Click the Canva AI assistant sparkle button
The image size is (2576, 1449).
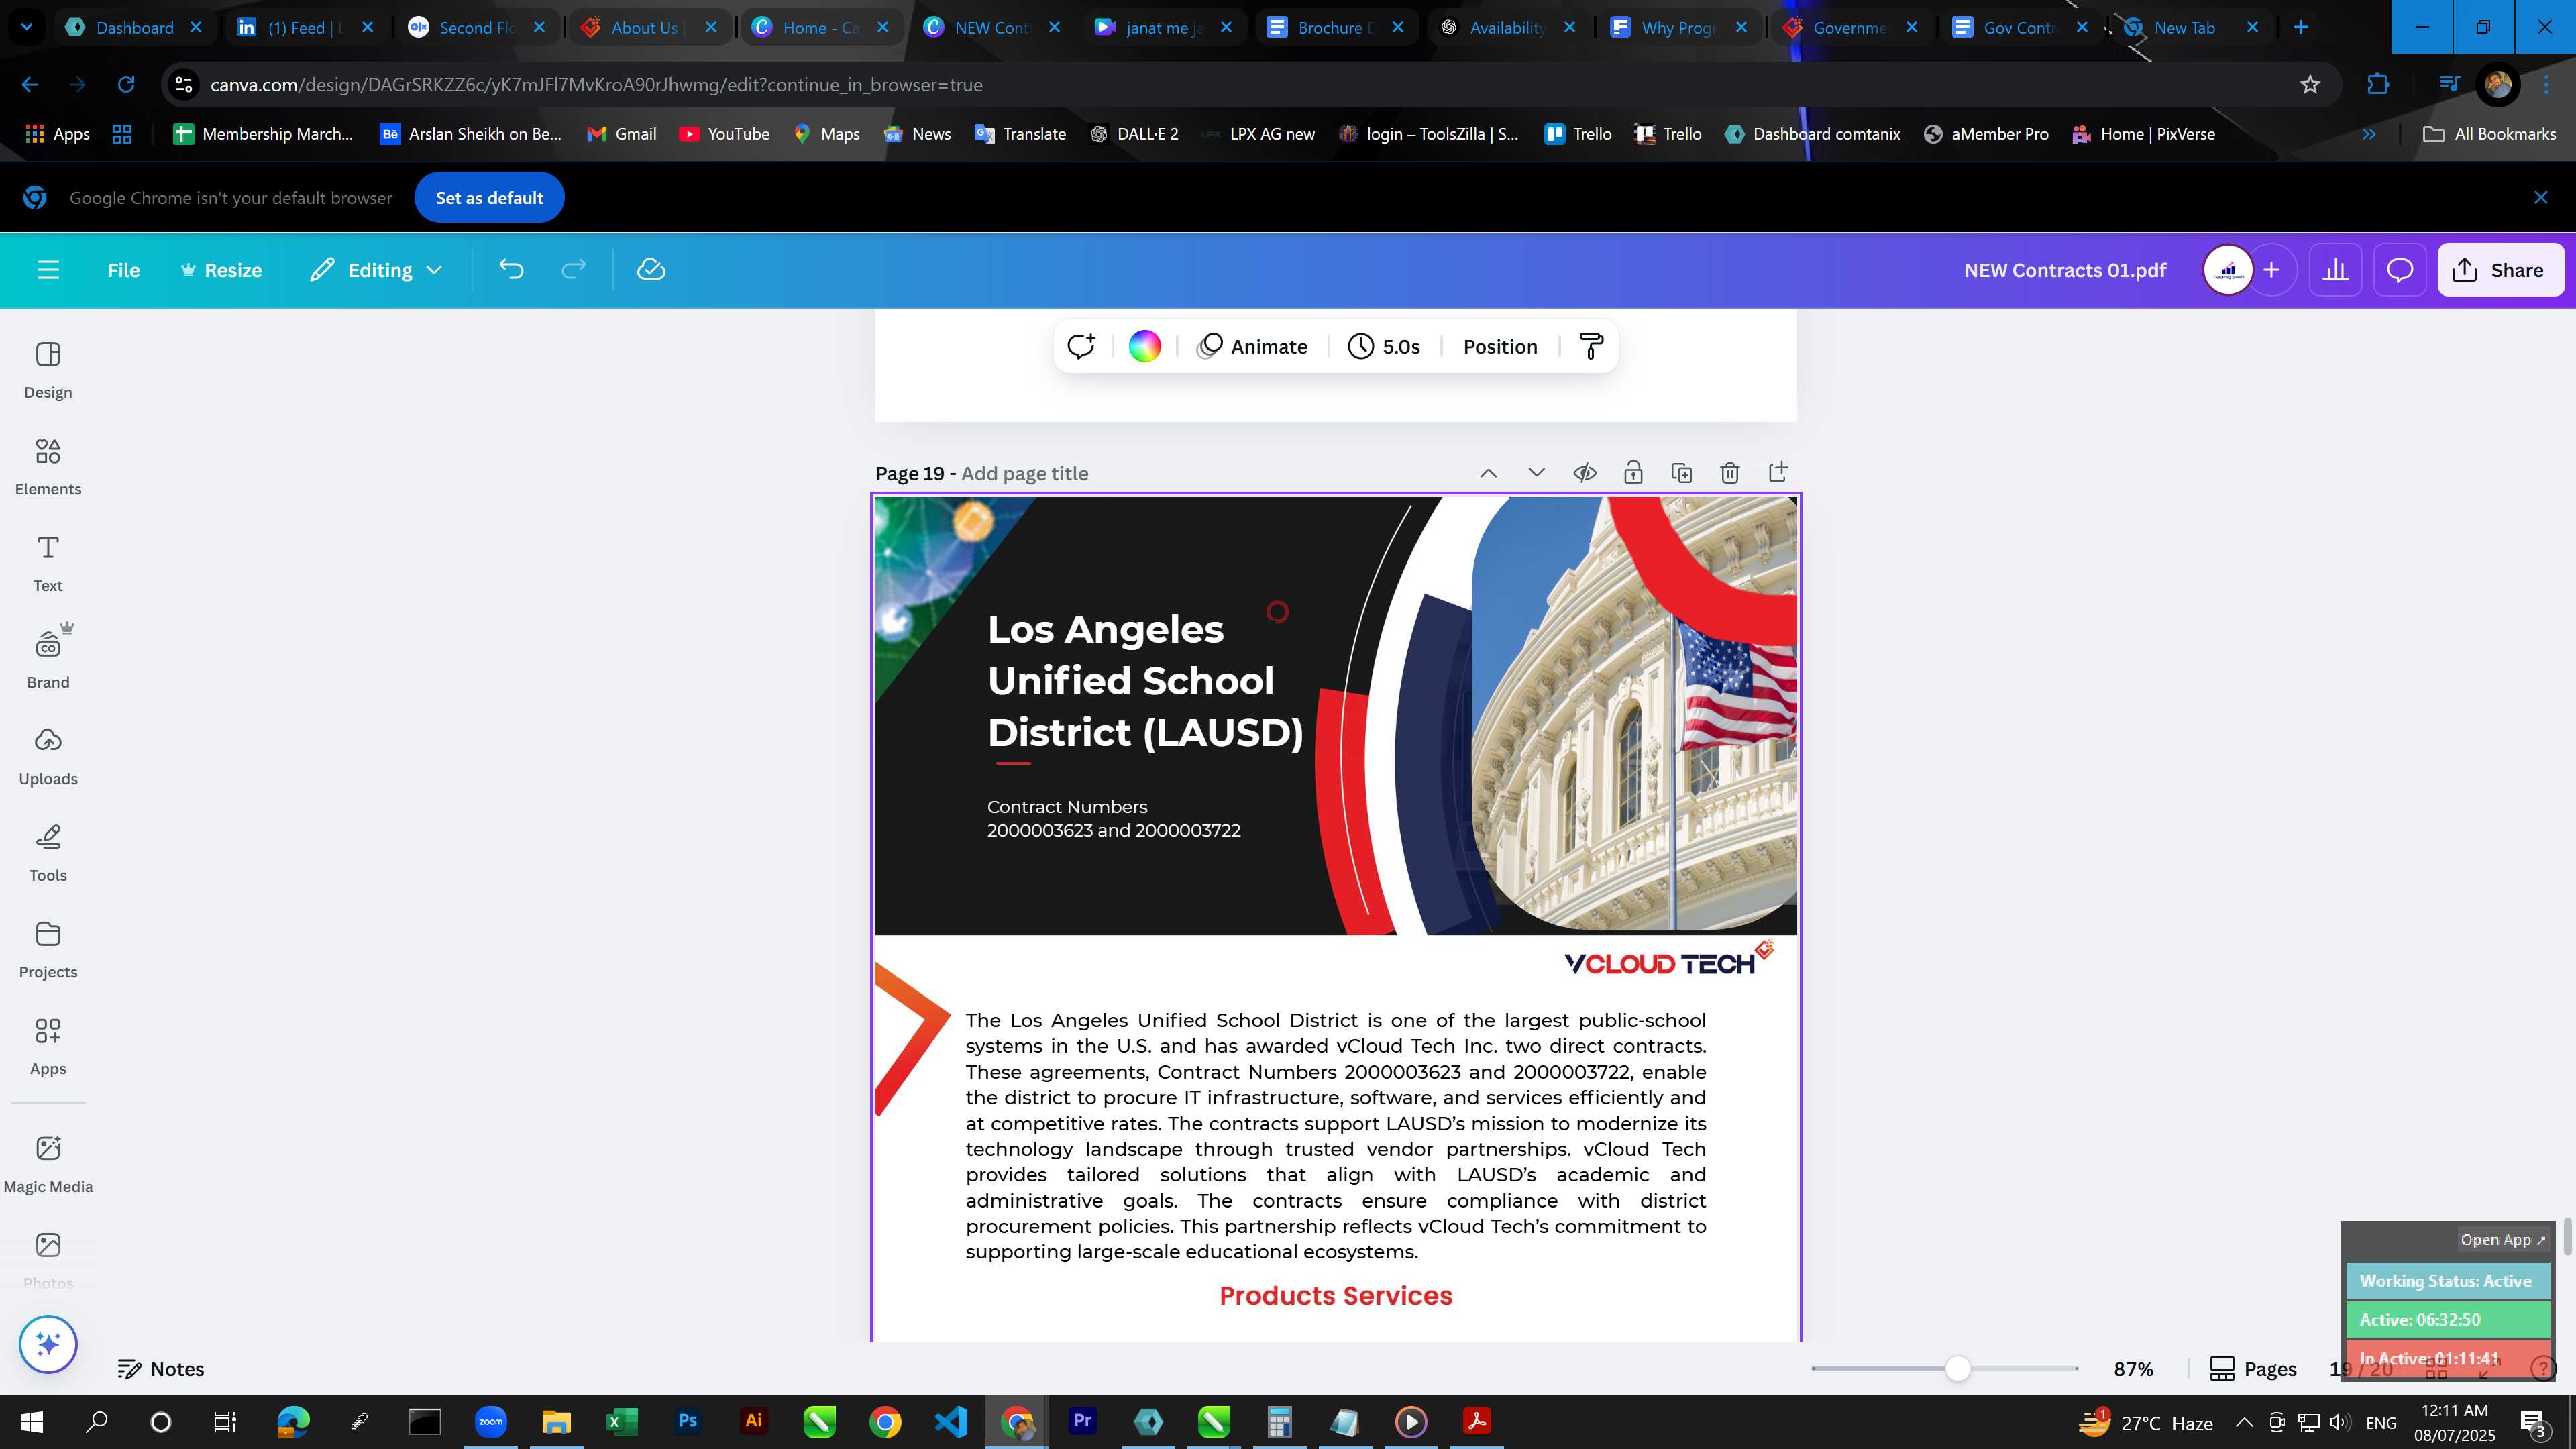48,1344
